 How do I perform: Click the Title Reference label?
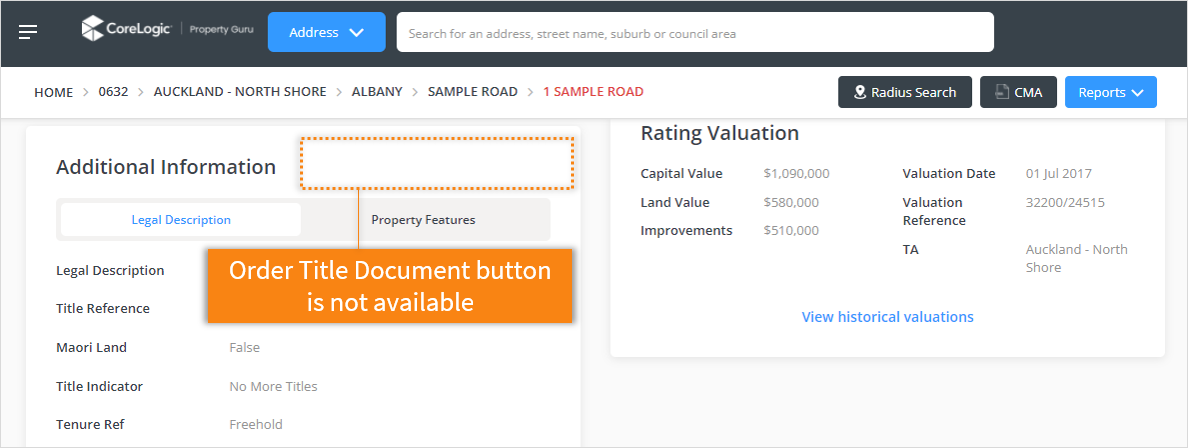103,309
